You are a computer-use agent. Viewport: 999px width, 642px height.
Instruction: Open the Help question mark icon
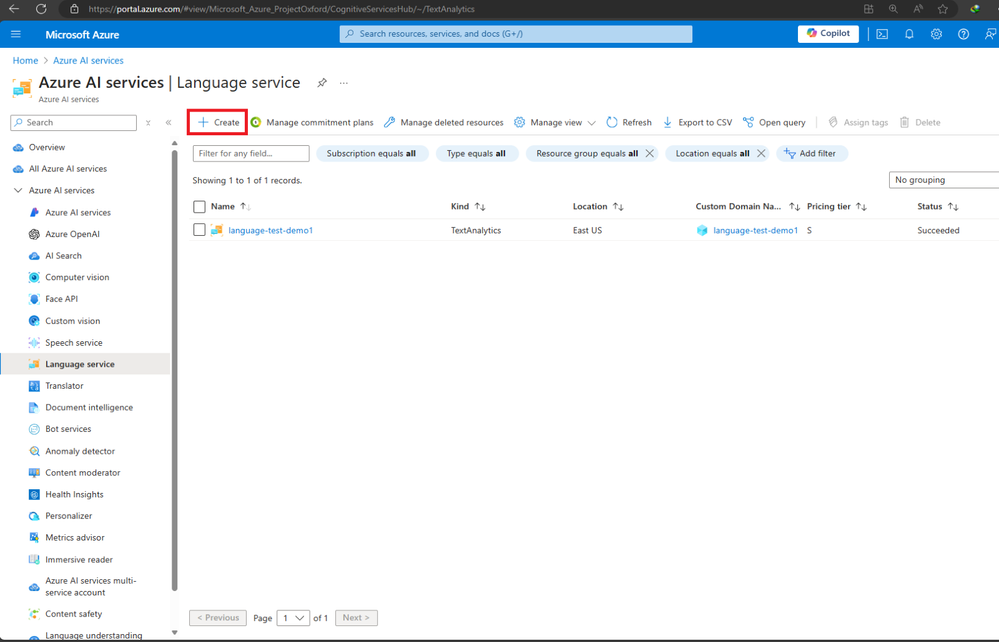(x=963, y=34)
